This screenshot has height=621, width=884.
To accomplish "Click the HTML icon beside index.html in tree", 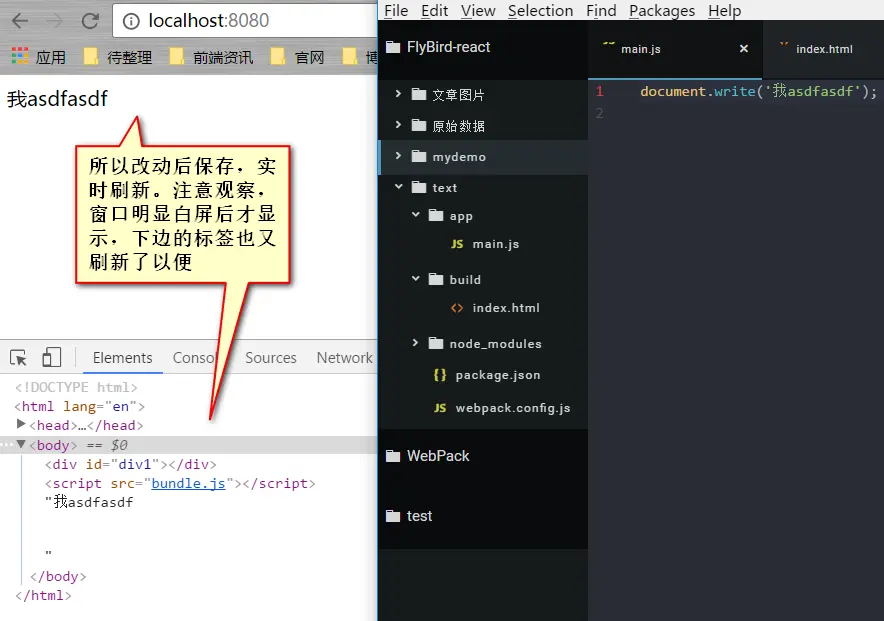I will (x=457, y=308).
